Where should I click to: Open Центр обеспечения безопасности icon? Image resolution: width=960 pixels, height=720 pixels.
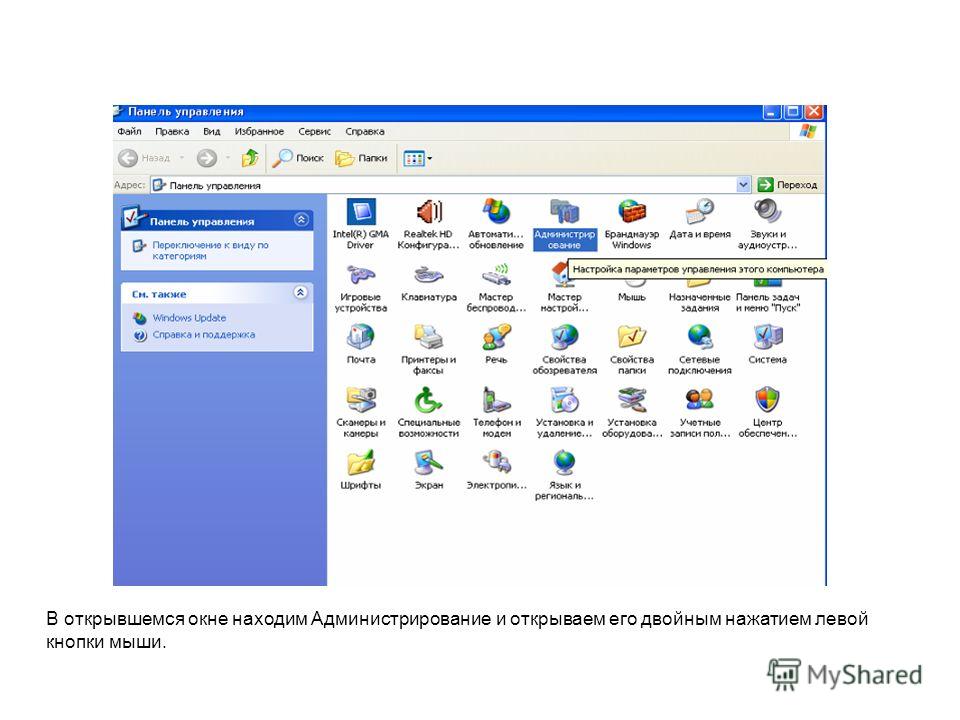[x=767, y=412]
